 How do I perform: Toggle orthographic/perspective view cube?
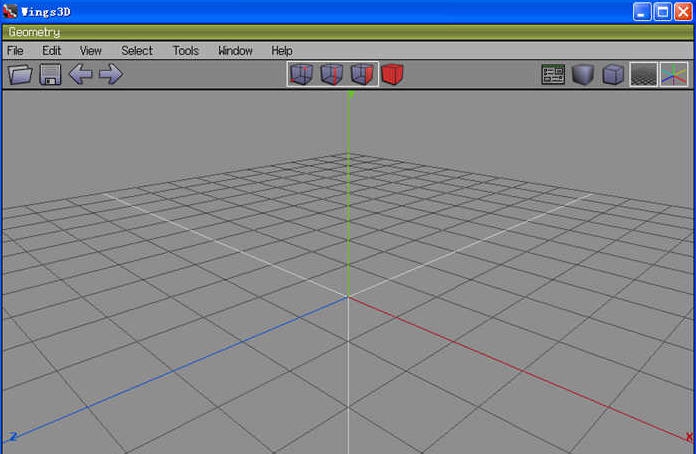pos(613,74)
